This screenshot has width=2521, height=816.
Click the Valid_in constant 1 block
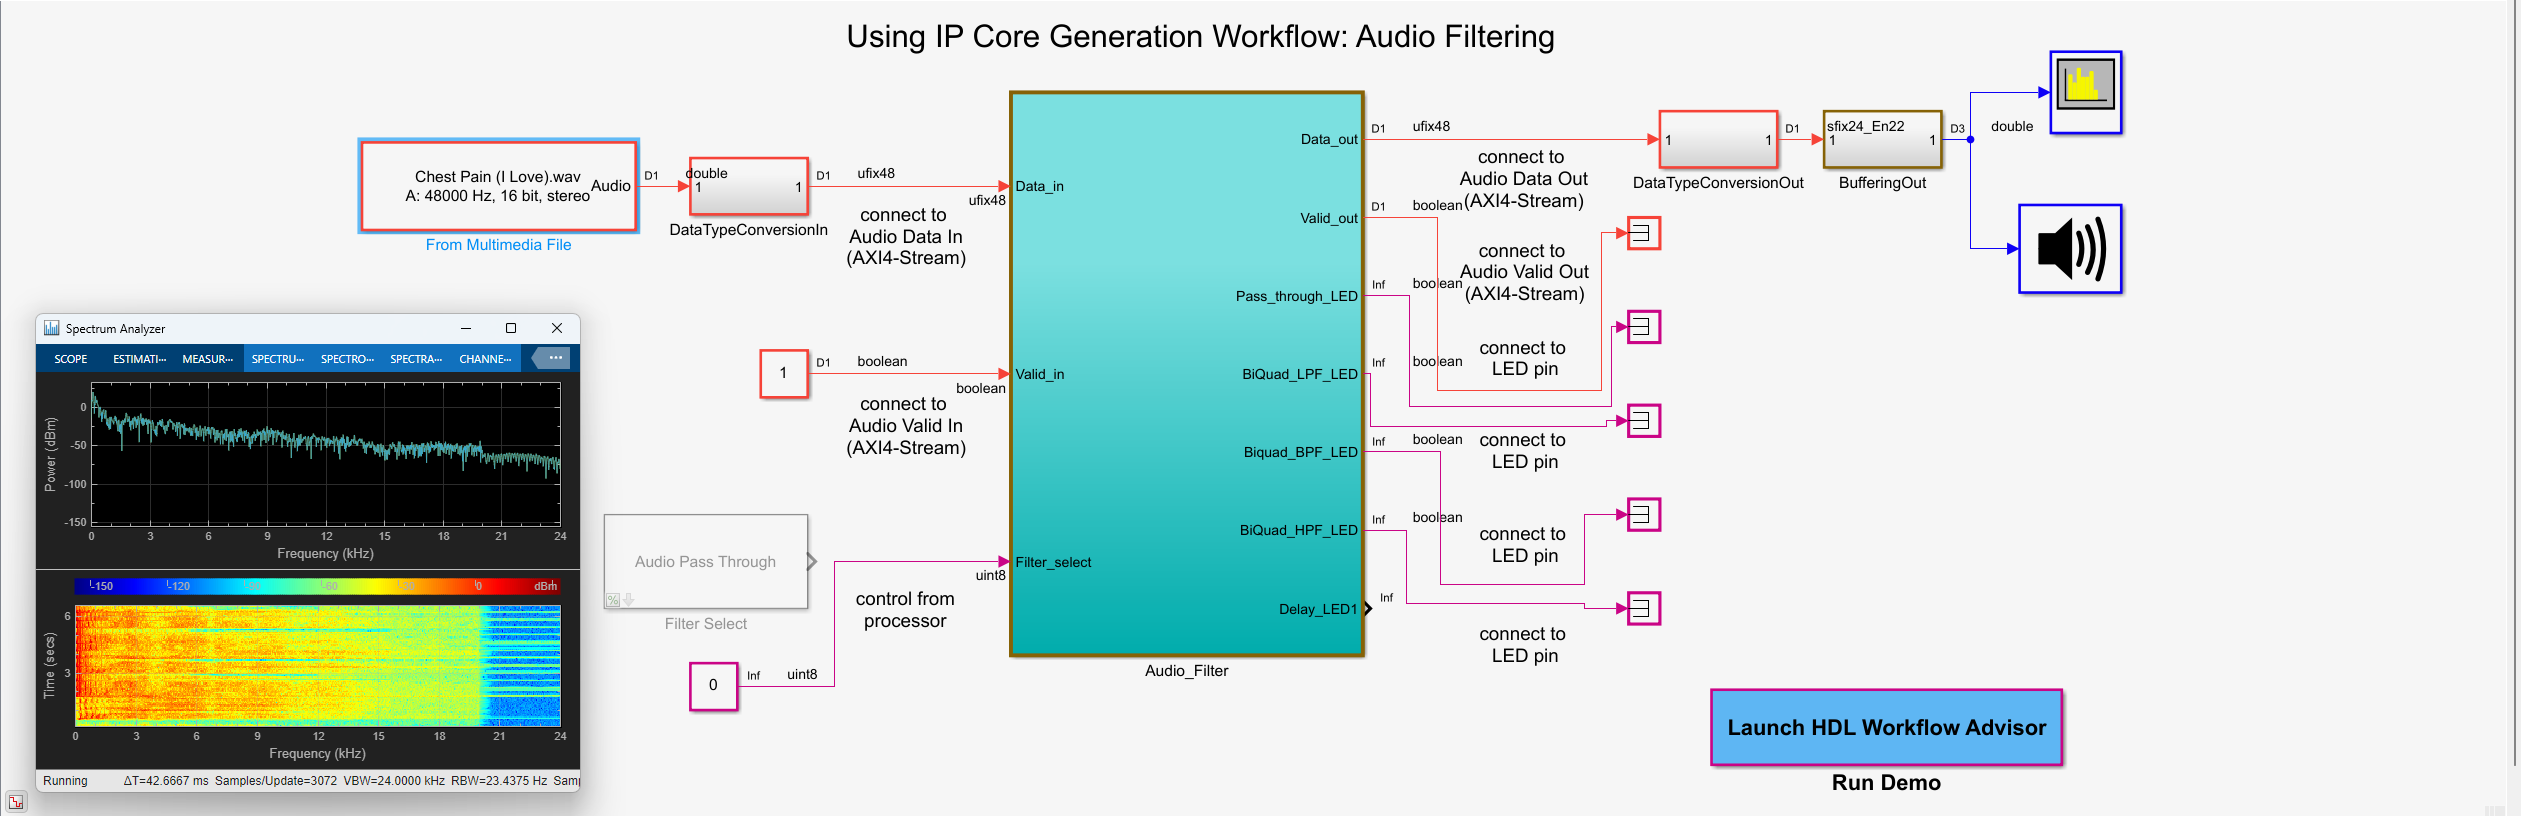tap(783, 374)
